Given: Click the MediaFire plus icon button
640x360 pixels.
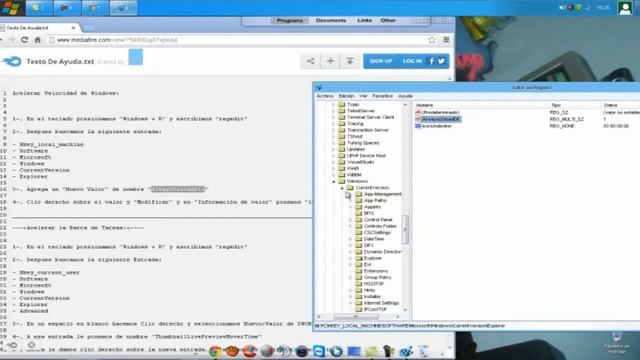Looking at the screenshot, I should pyautogui.click(x=330, y=61).
